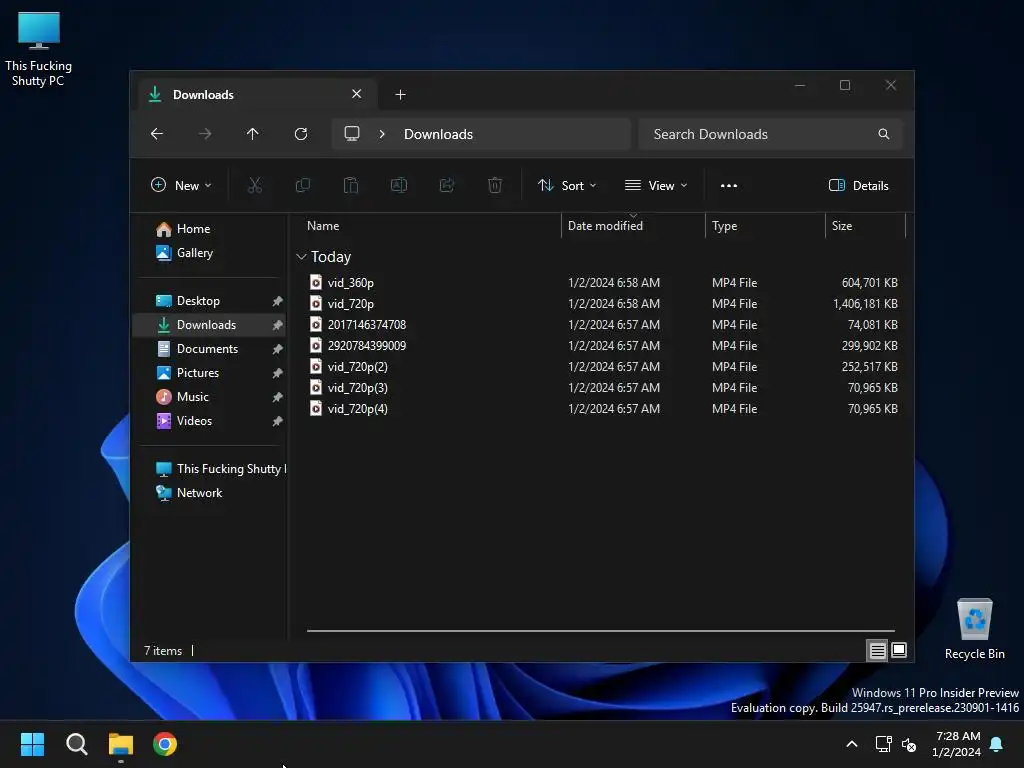Select Downloads in the sidebar
This screenshot has height=768, width=1024.
[x=210, y=325]
